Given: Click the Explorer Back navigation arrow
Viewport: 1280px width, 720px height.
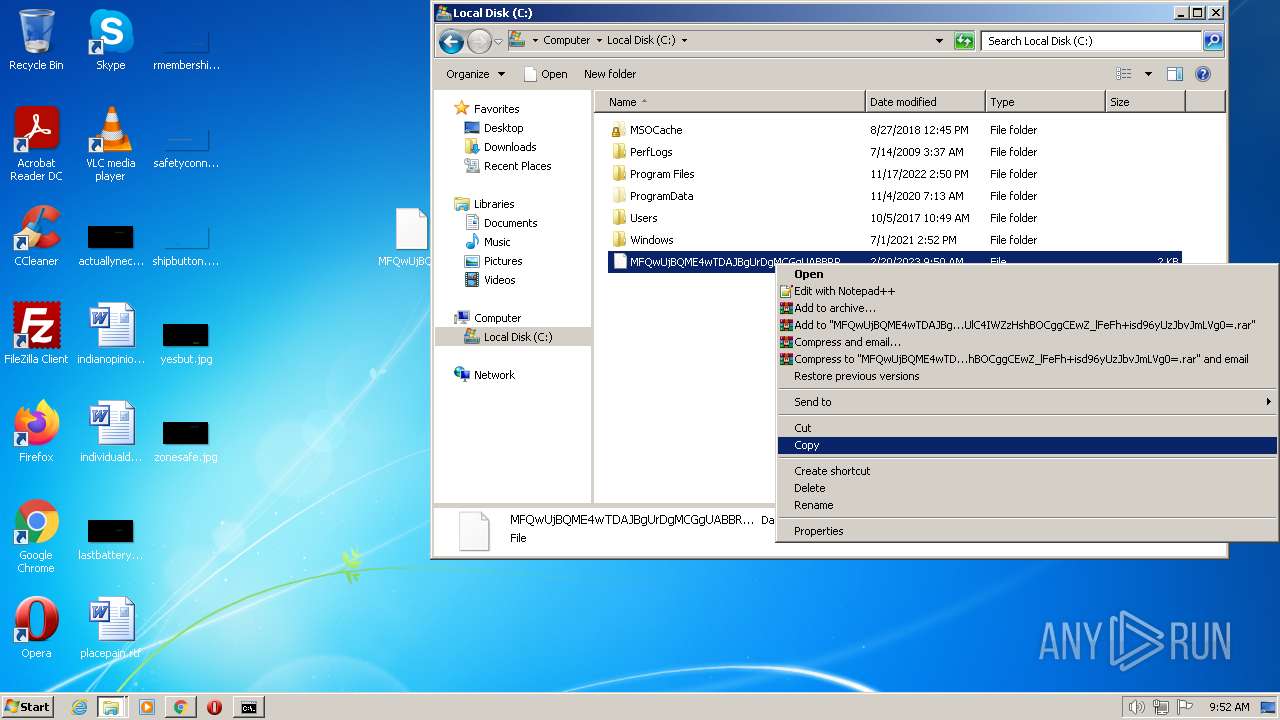Looking at the screenshot, I should tap(451, 41).
